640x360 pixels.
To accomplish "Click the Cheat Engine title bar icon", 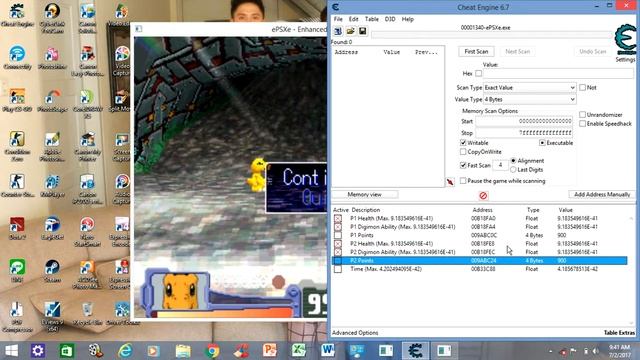I will tap(336, 7).
